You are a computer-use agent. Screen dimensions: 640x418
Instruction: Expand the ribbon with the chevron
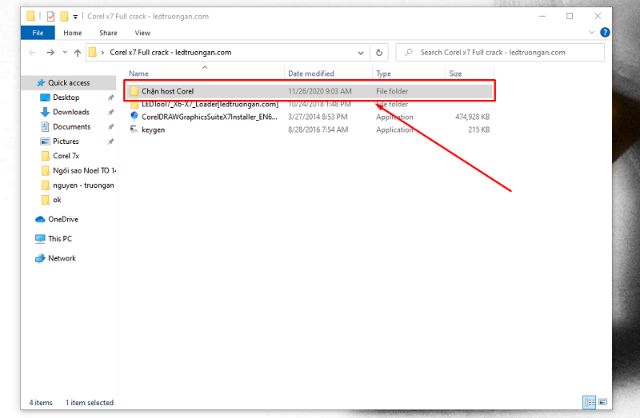coord(591,32)
